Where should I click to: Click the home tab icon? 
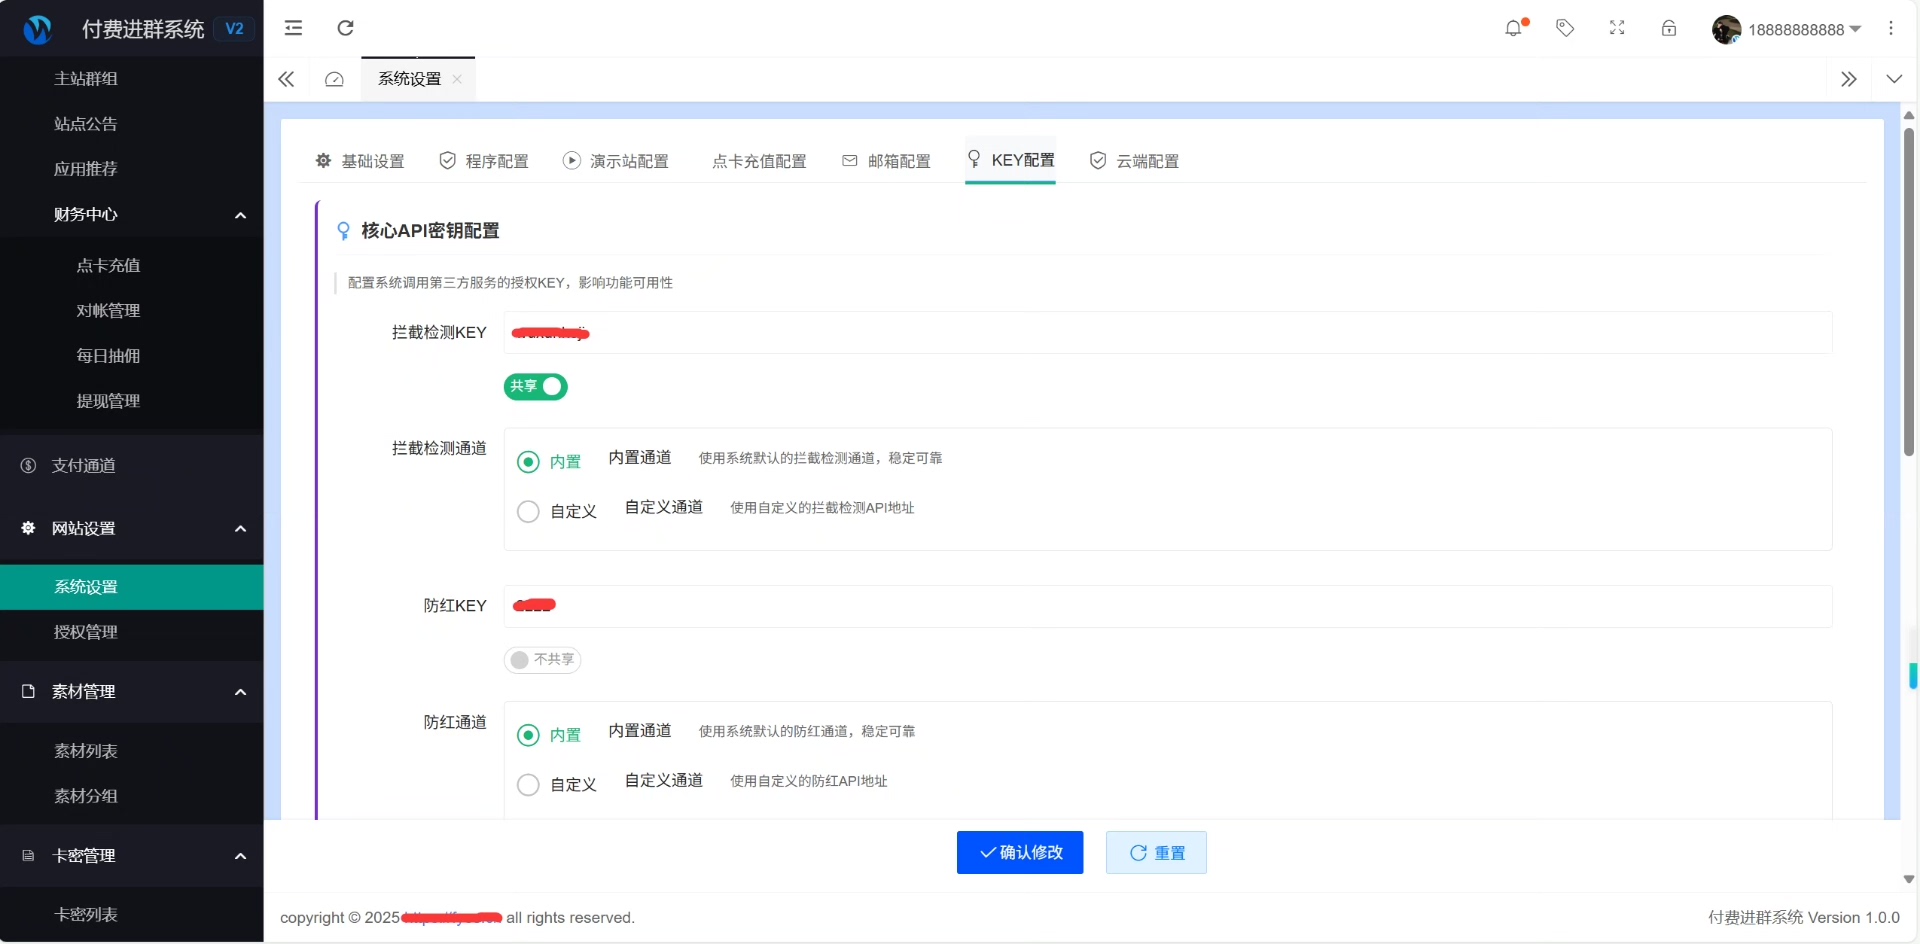334,79
